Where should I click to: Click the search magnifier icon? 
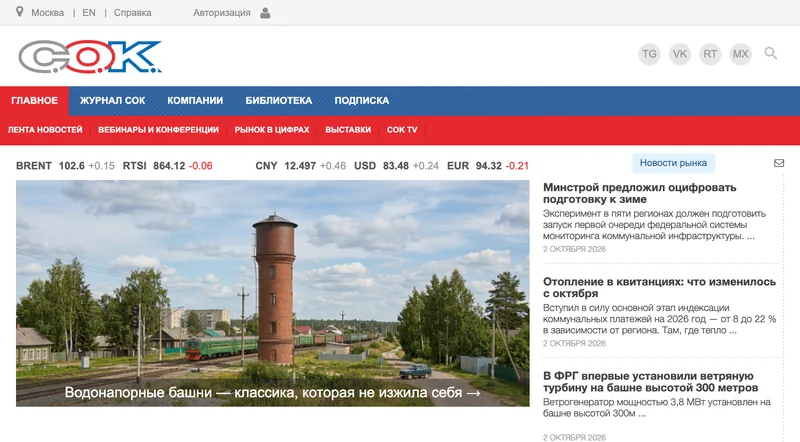[770, 53]
